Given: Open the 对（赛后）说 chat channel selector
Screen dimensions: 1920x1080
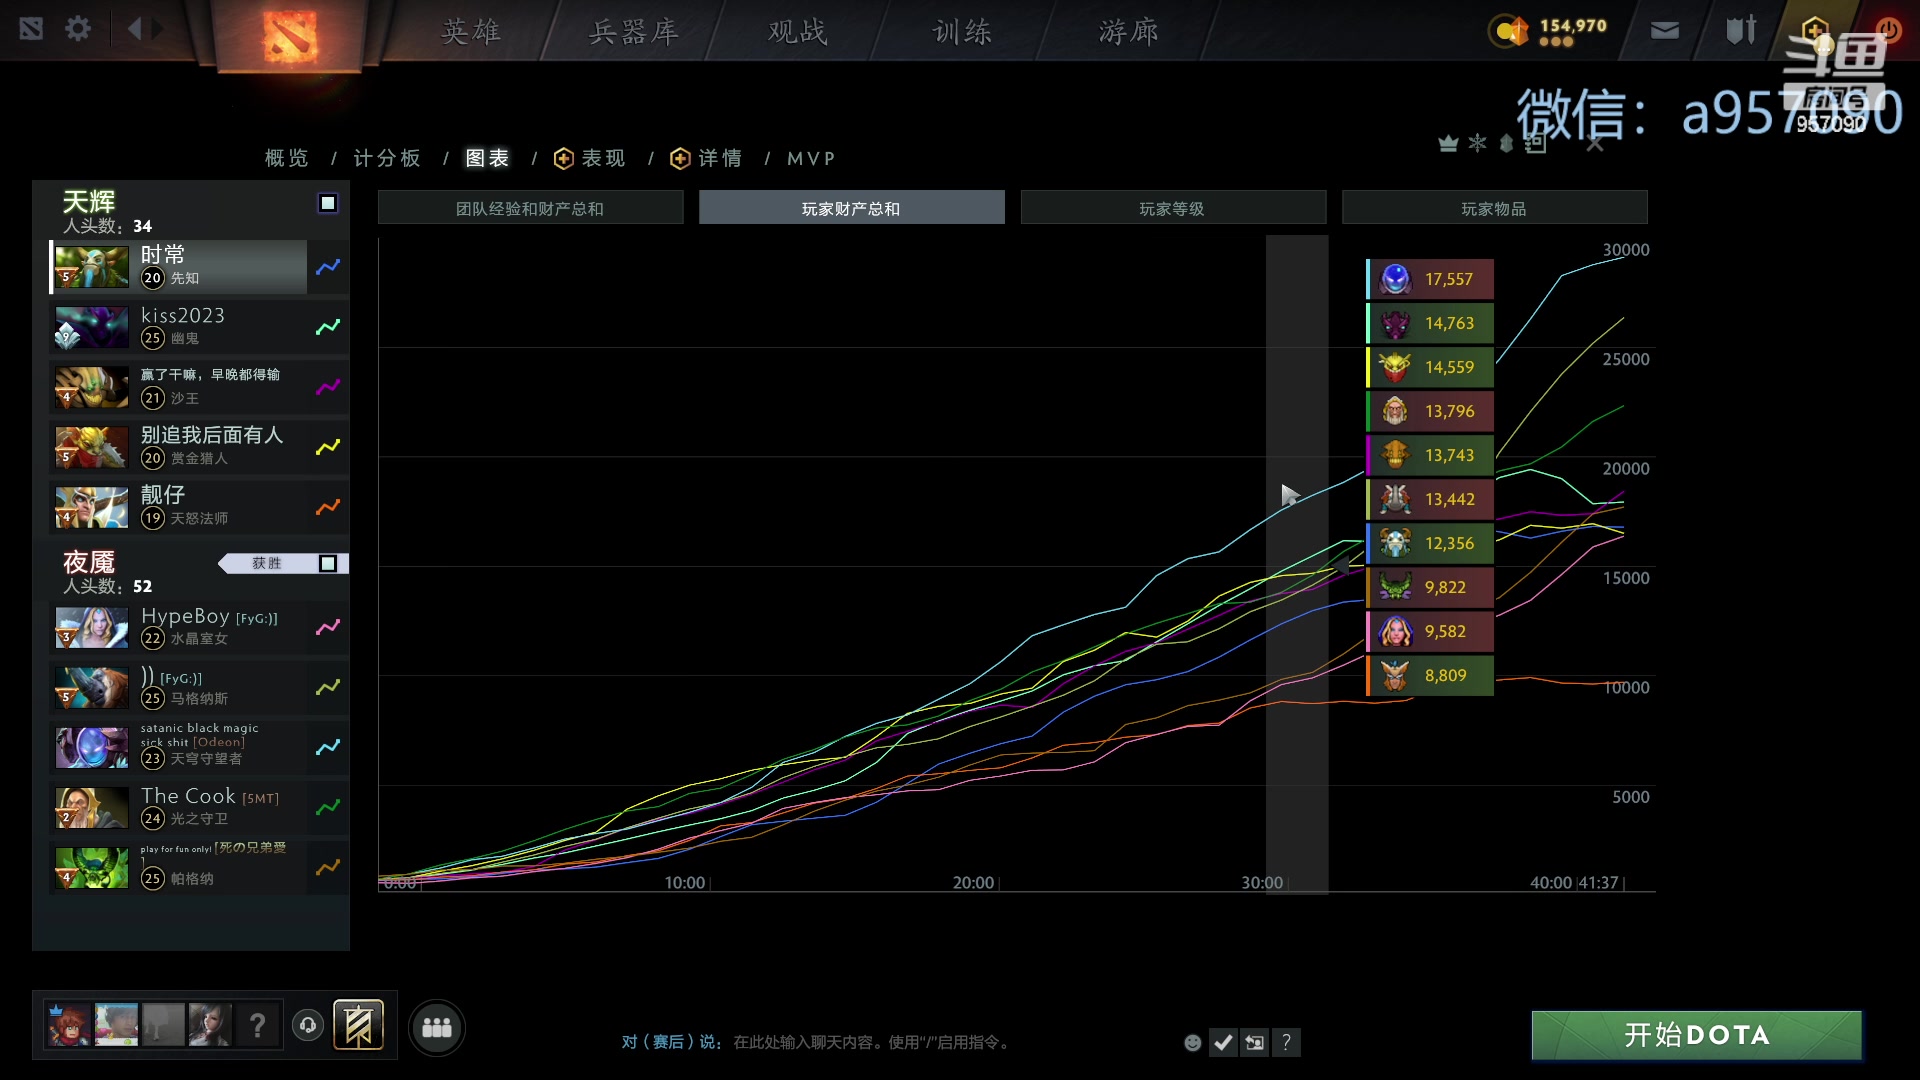Looking at the screenshot, I should [671, 1041].
